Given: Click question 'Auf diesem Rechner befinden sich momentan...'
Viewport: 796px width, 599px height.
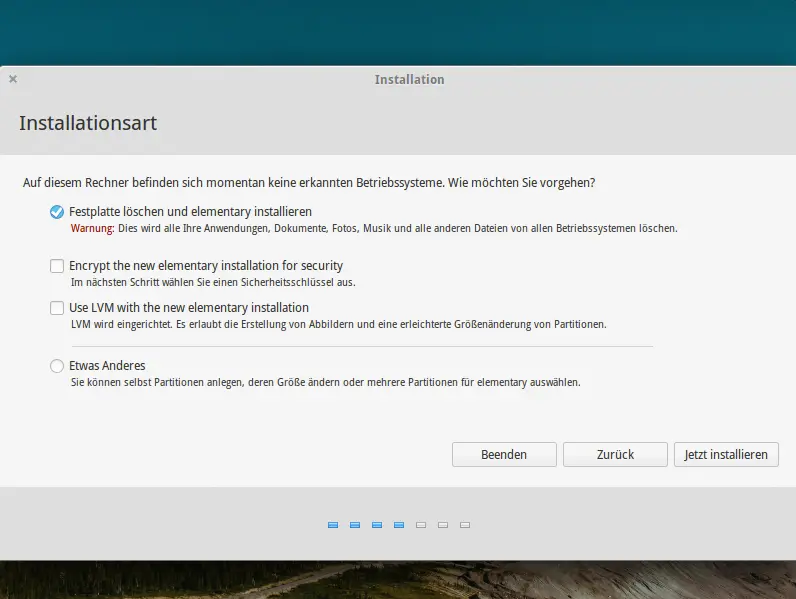Looking at the screenshot, I should [x=309, y=183].
